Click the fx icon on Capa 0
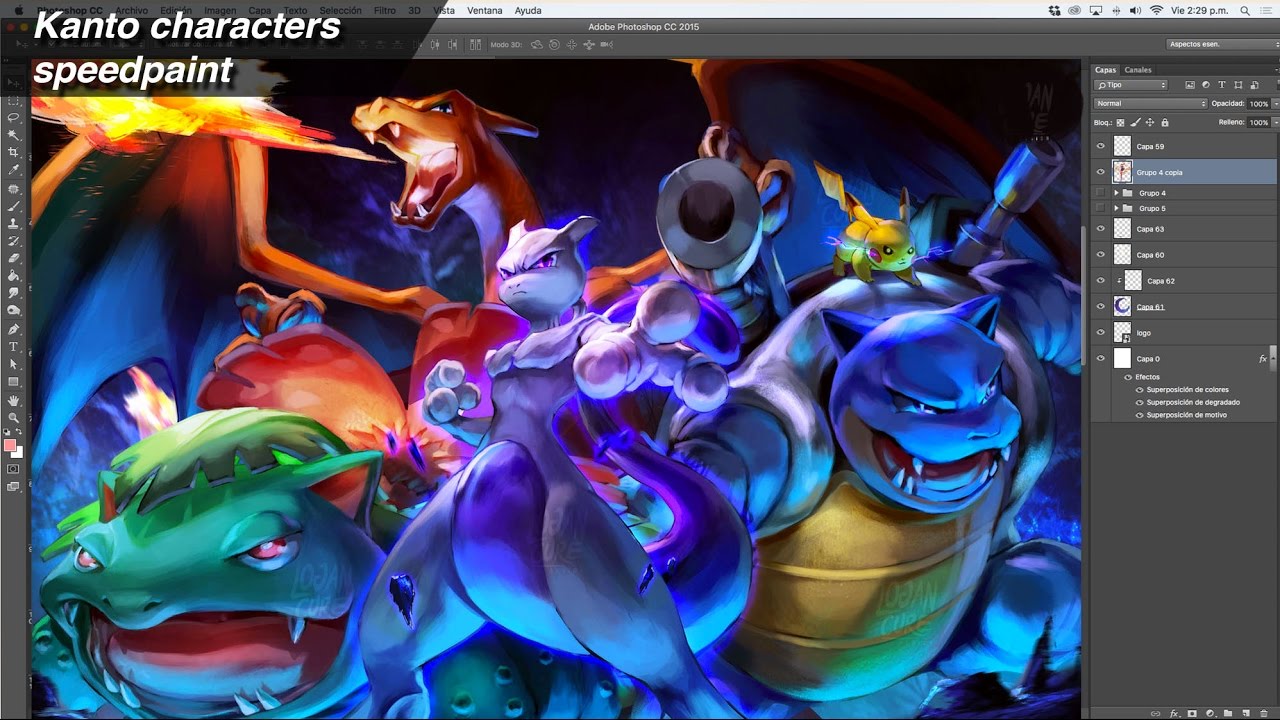 point(1262,358)
